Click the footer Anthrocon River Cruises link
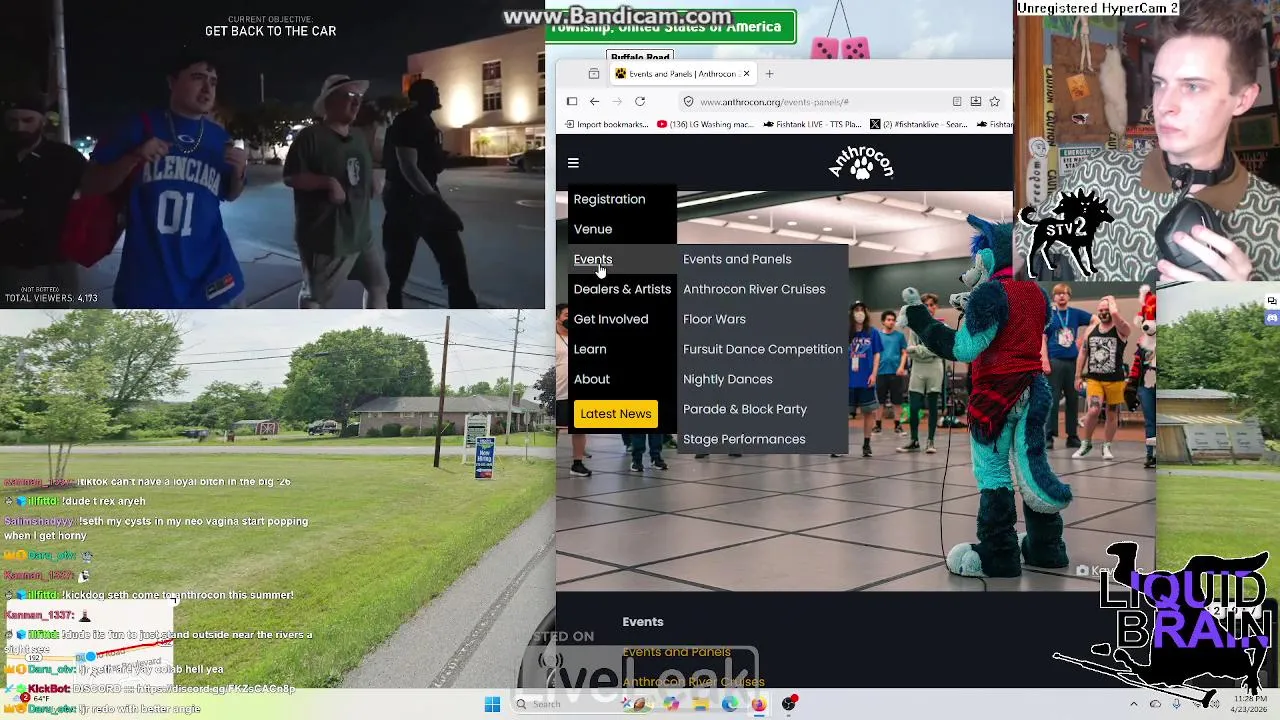Image resolution: width=1280 pixels, height=720 pixels. 693,682
